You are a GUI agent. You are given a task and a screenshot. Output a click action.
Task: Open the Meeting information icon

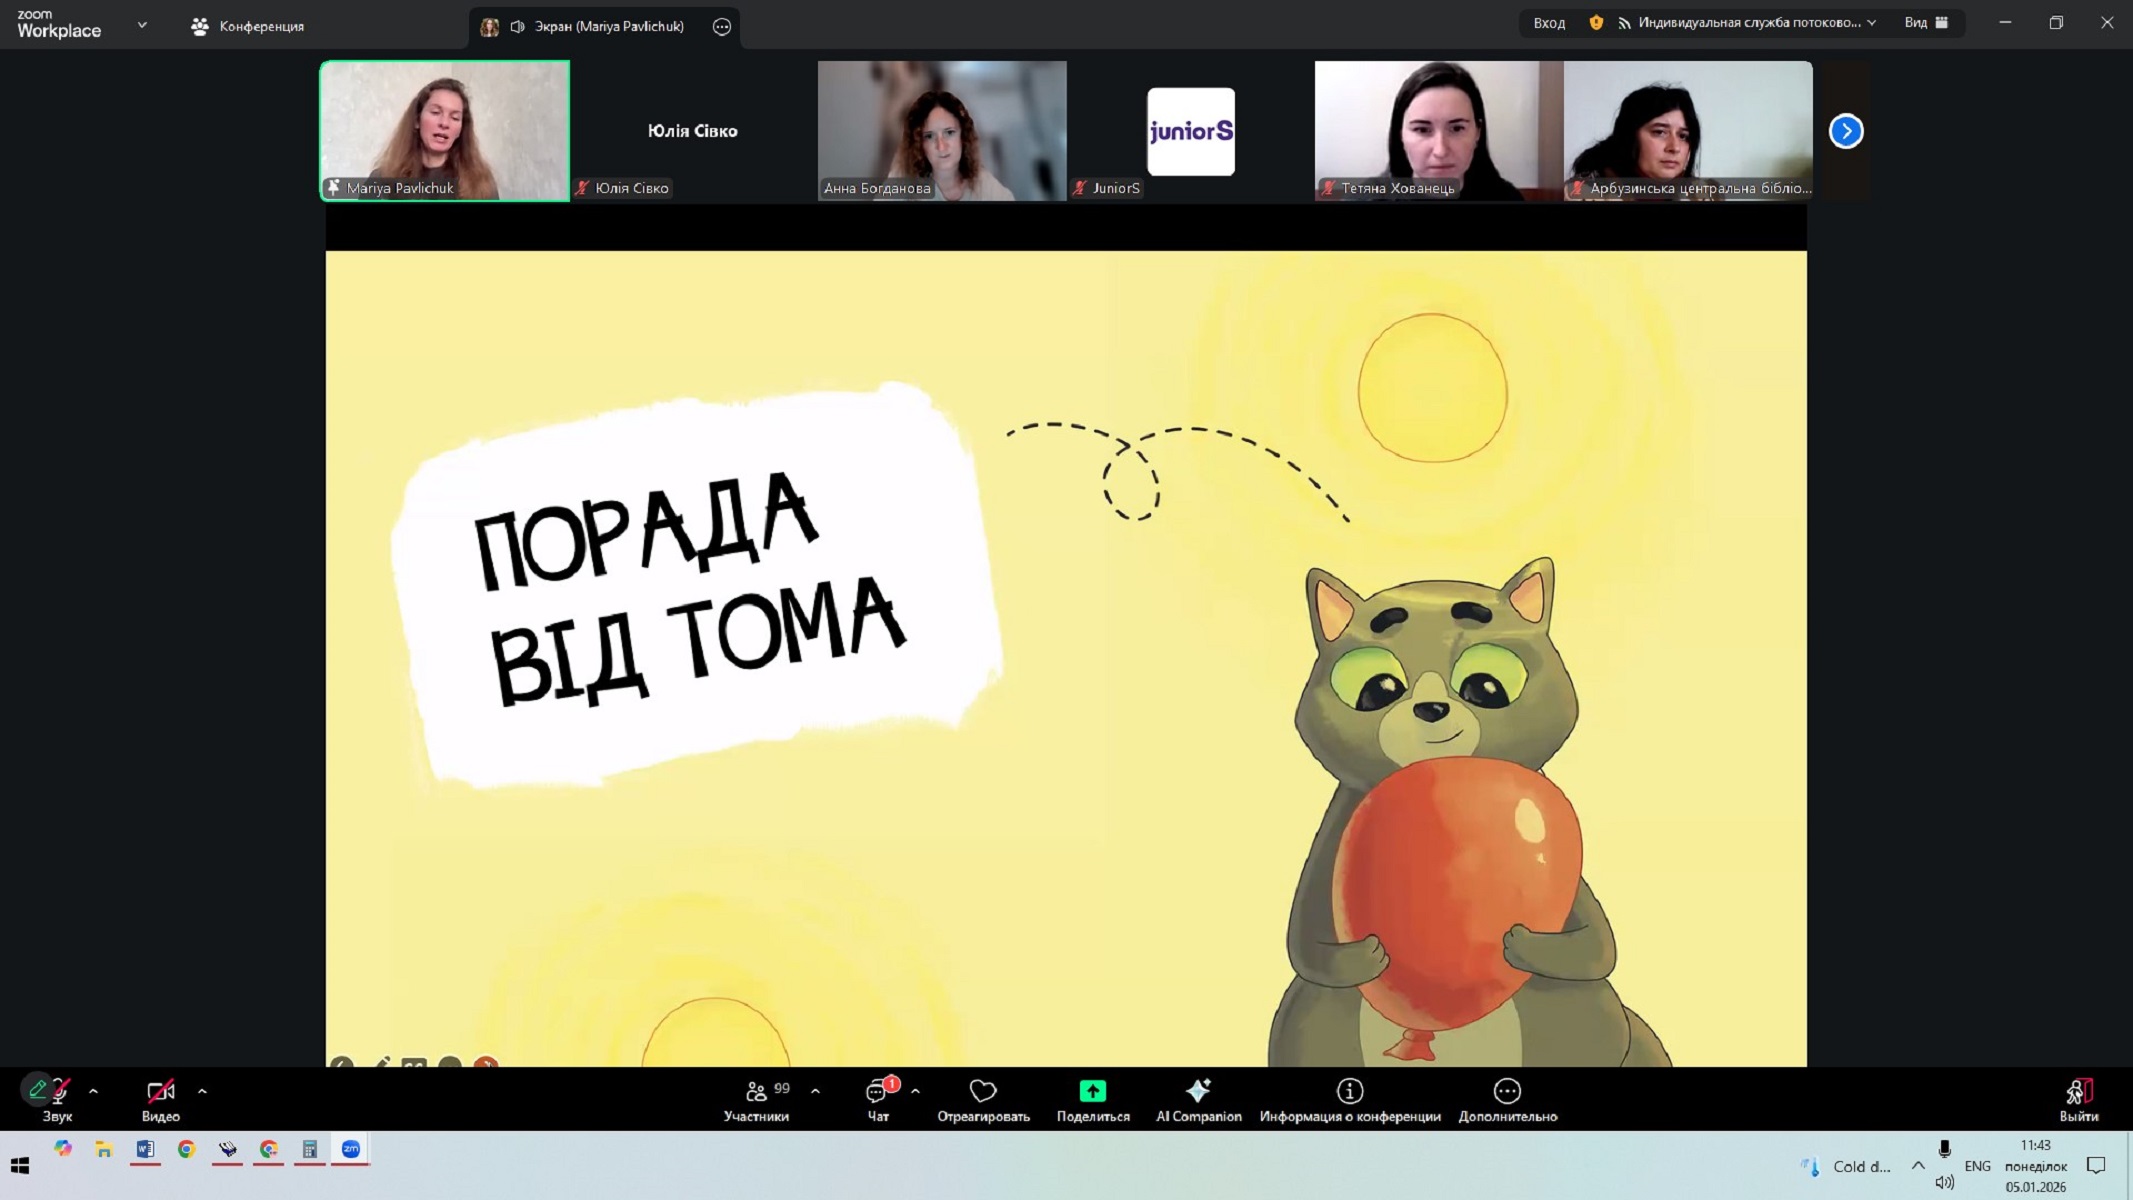coord(1349,1091)
